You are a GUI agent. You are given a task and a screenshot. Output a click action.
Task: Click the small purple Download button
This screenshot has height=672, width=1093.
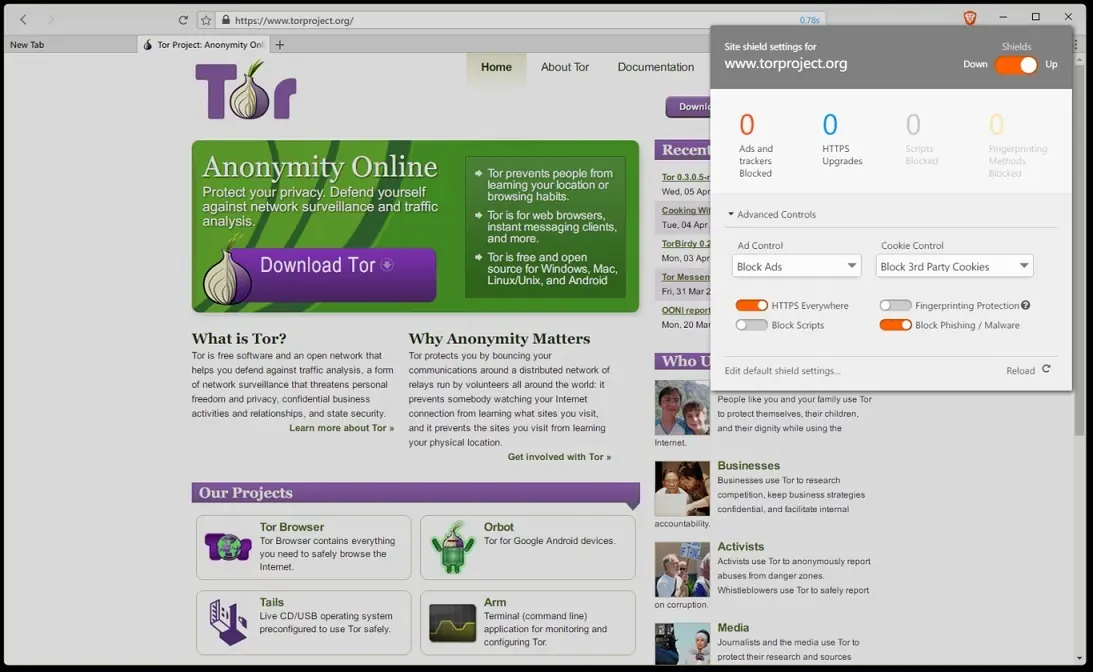click(x=688, y=107)
